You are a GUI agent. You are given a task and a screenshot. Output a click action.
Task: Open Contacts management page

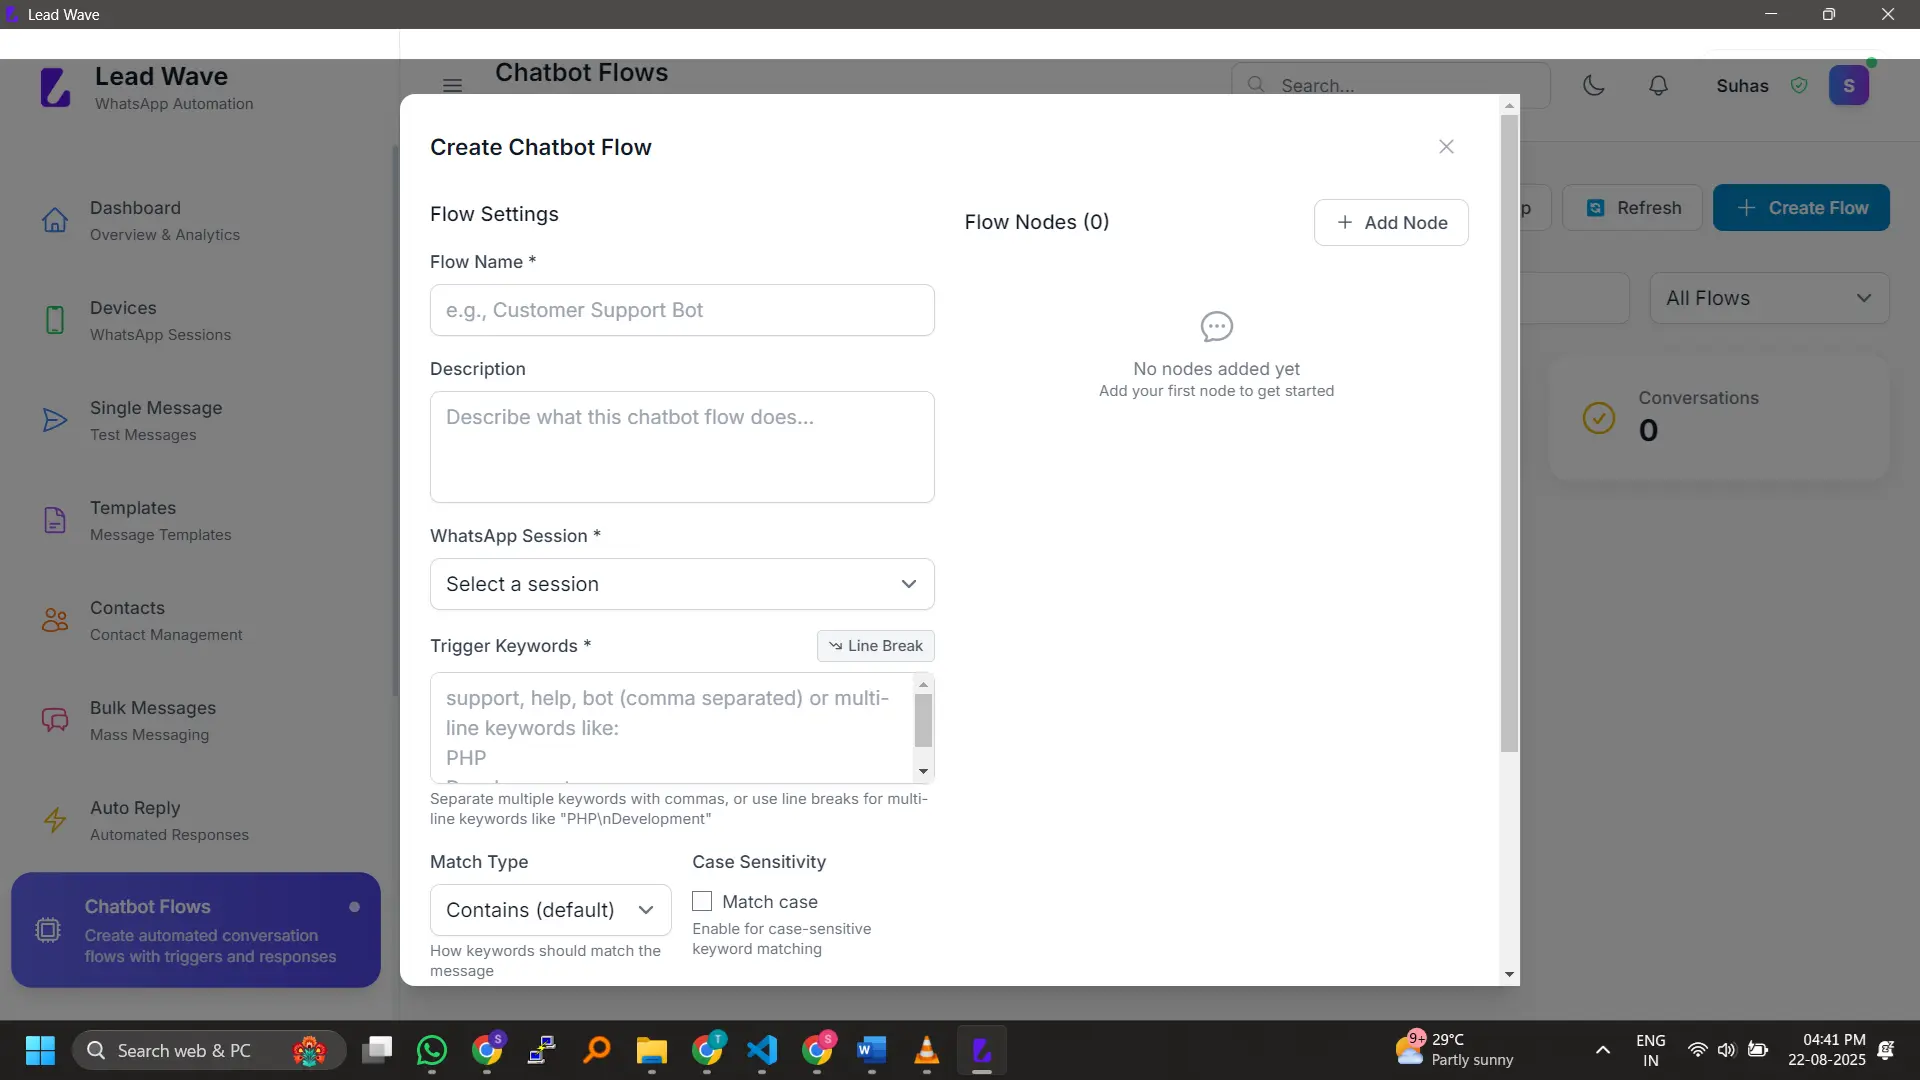(x=195, y=620)
